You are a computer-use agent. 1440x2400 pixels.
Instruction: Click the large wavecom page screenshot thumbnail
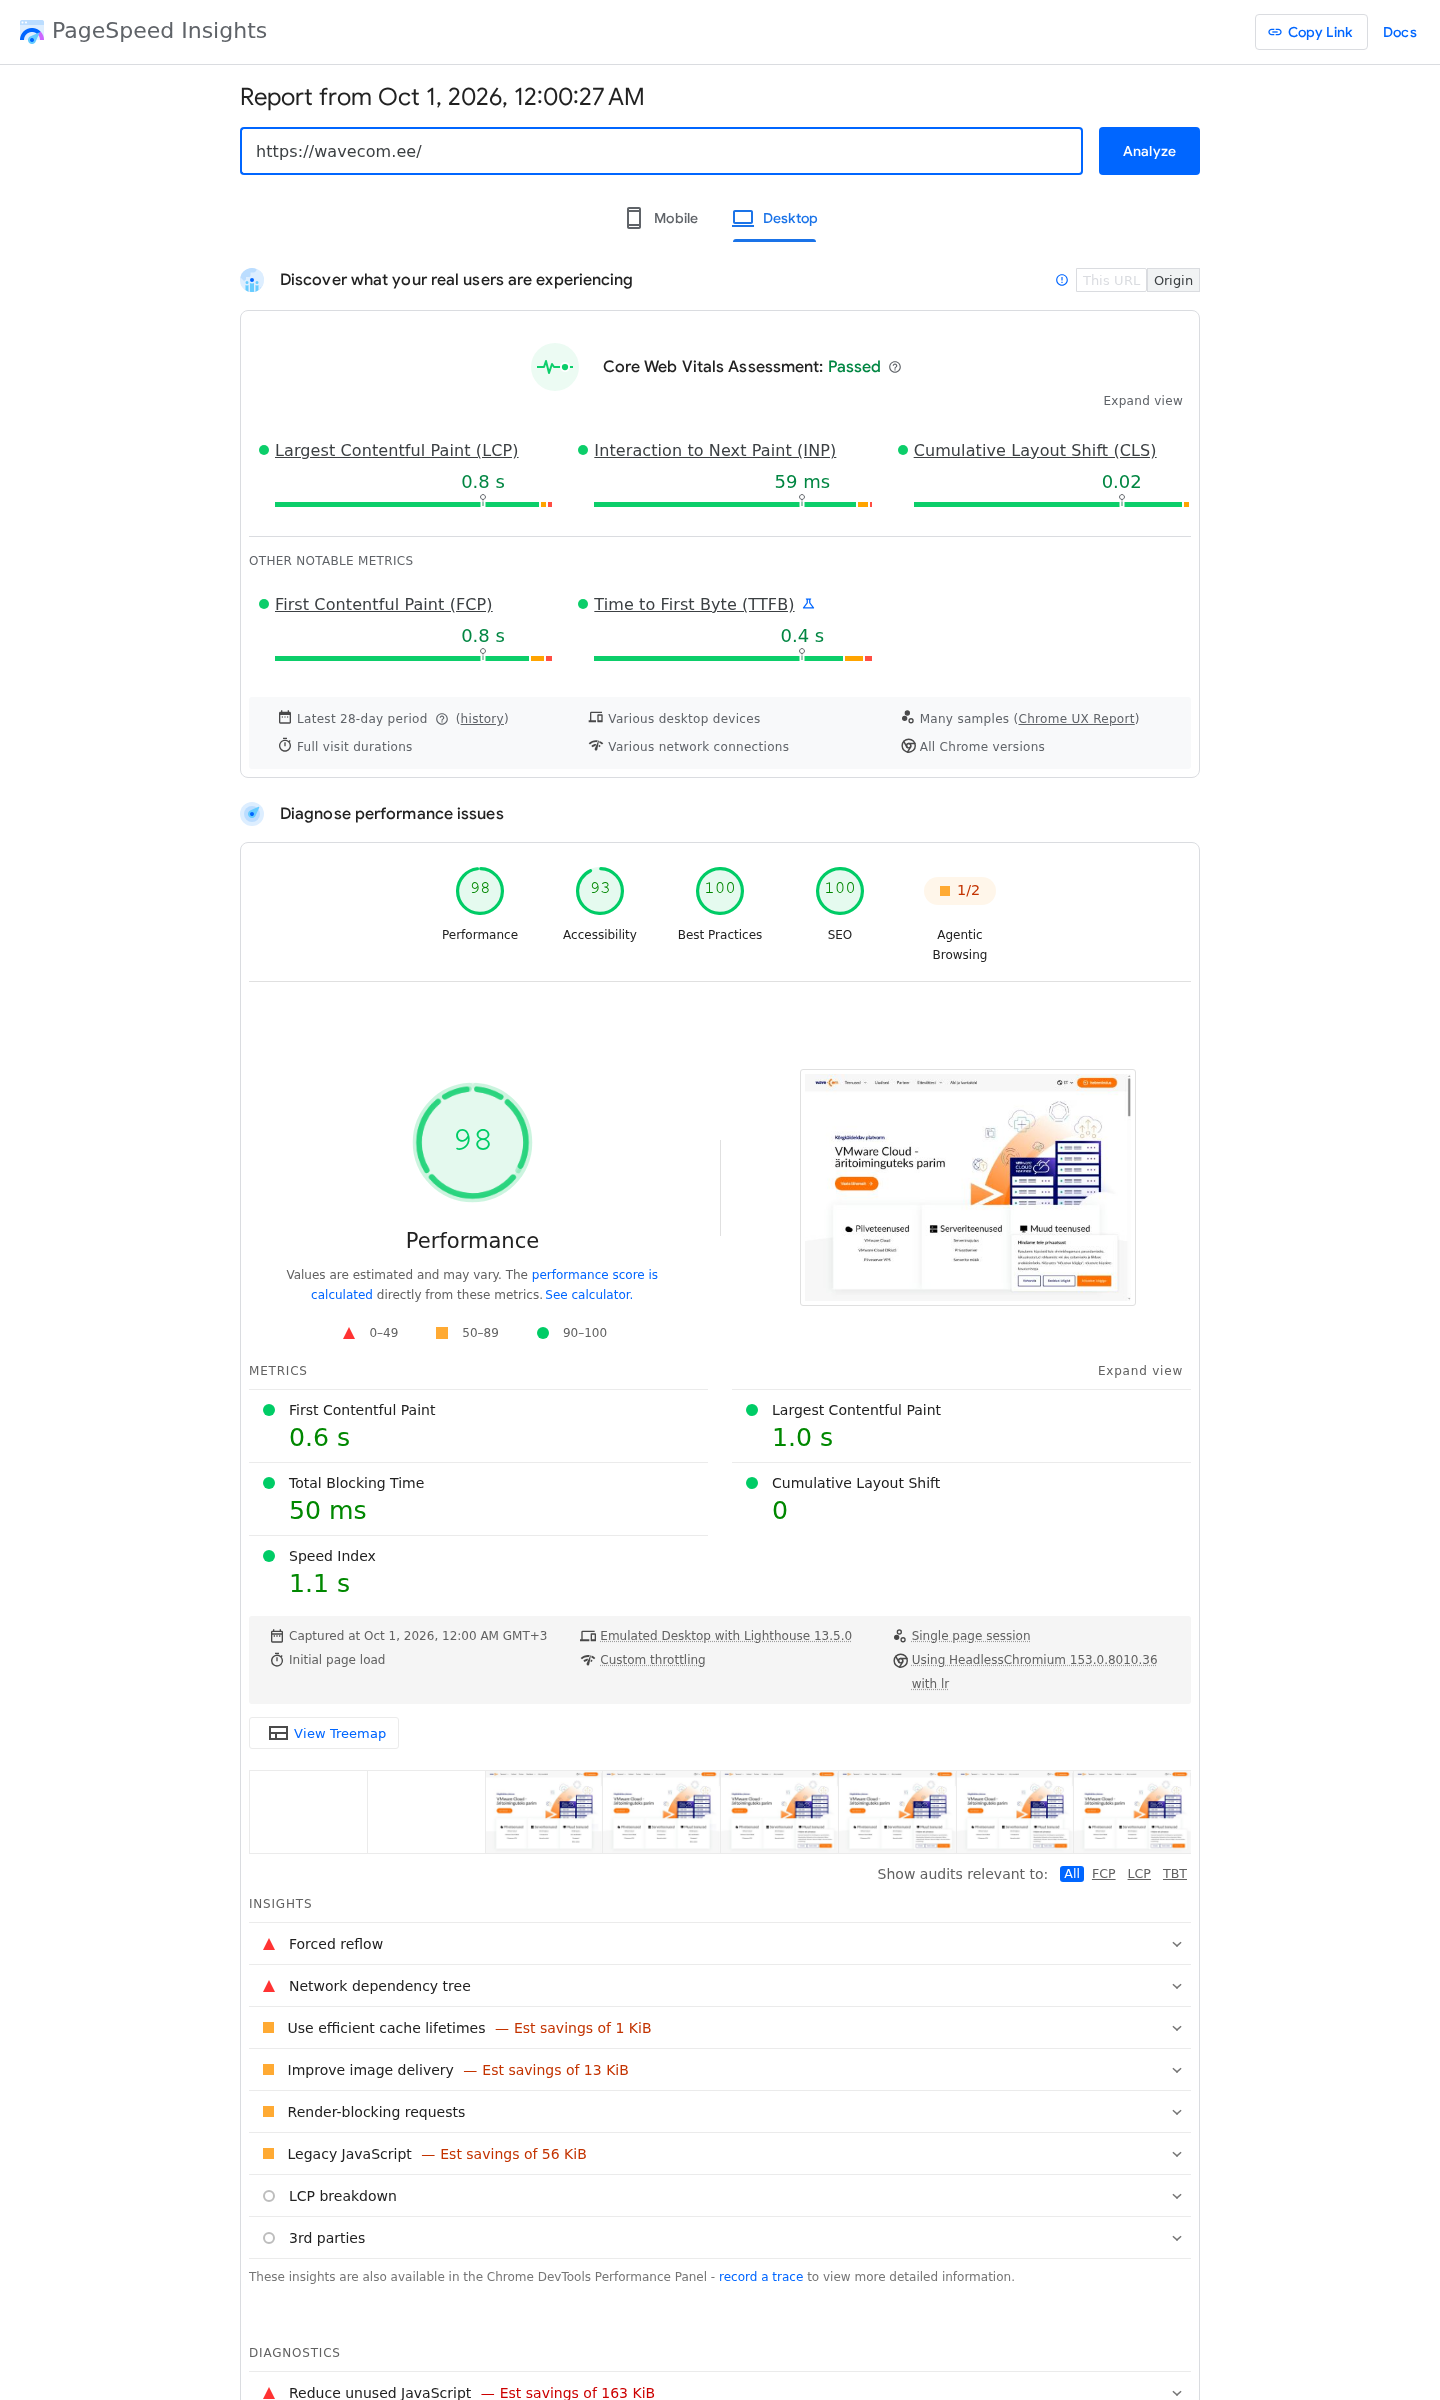coord(968,1187)
